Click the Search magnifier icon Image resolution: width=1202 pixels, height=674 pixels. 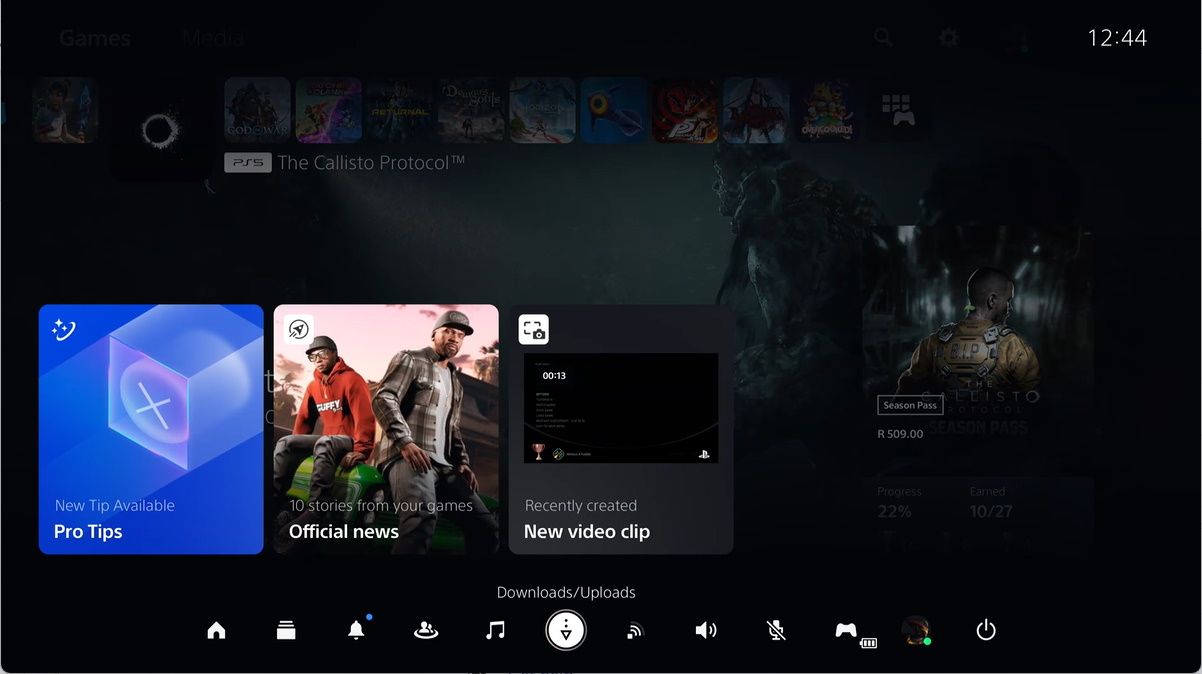pos(883,37)
